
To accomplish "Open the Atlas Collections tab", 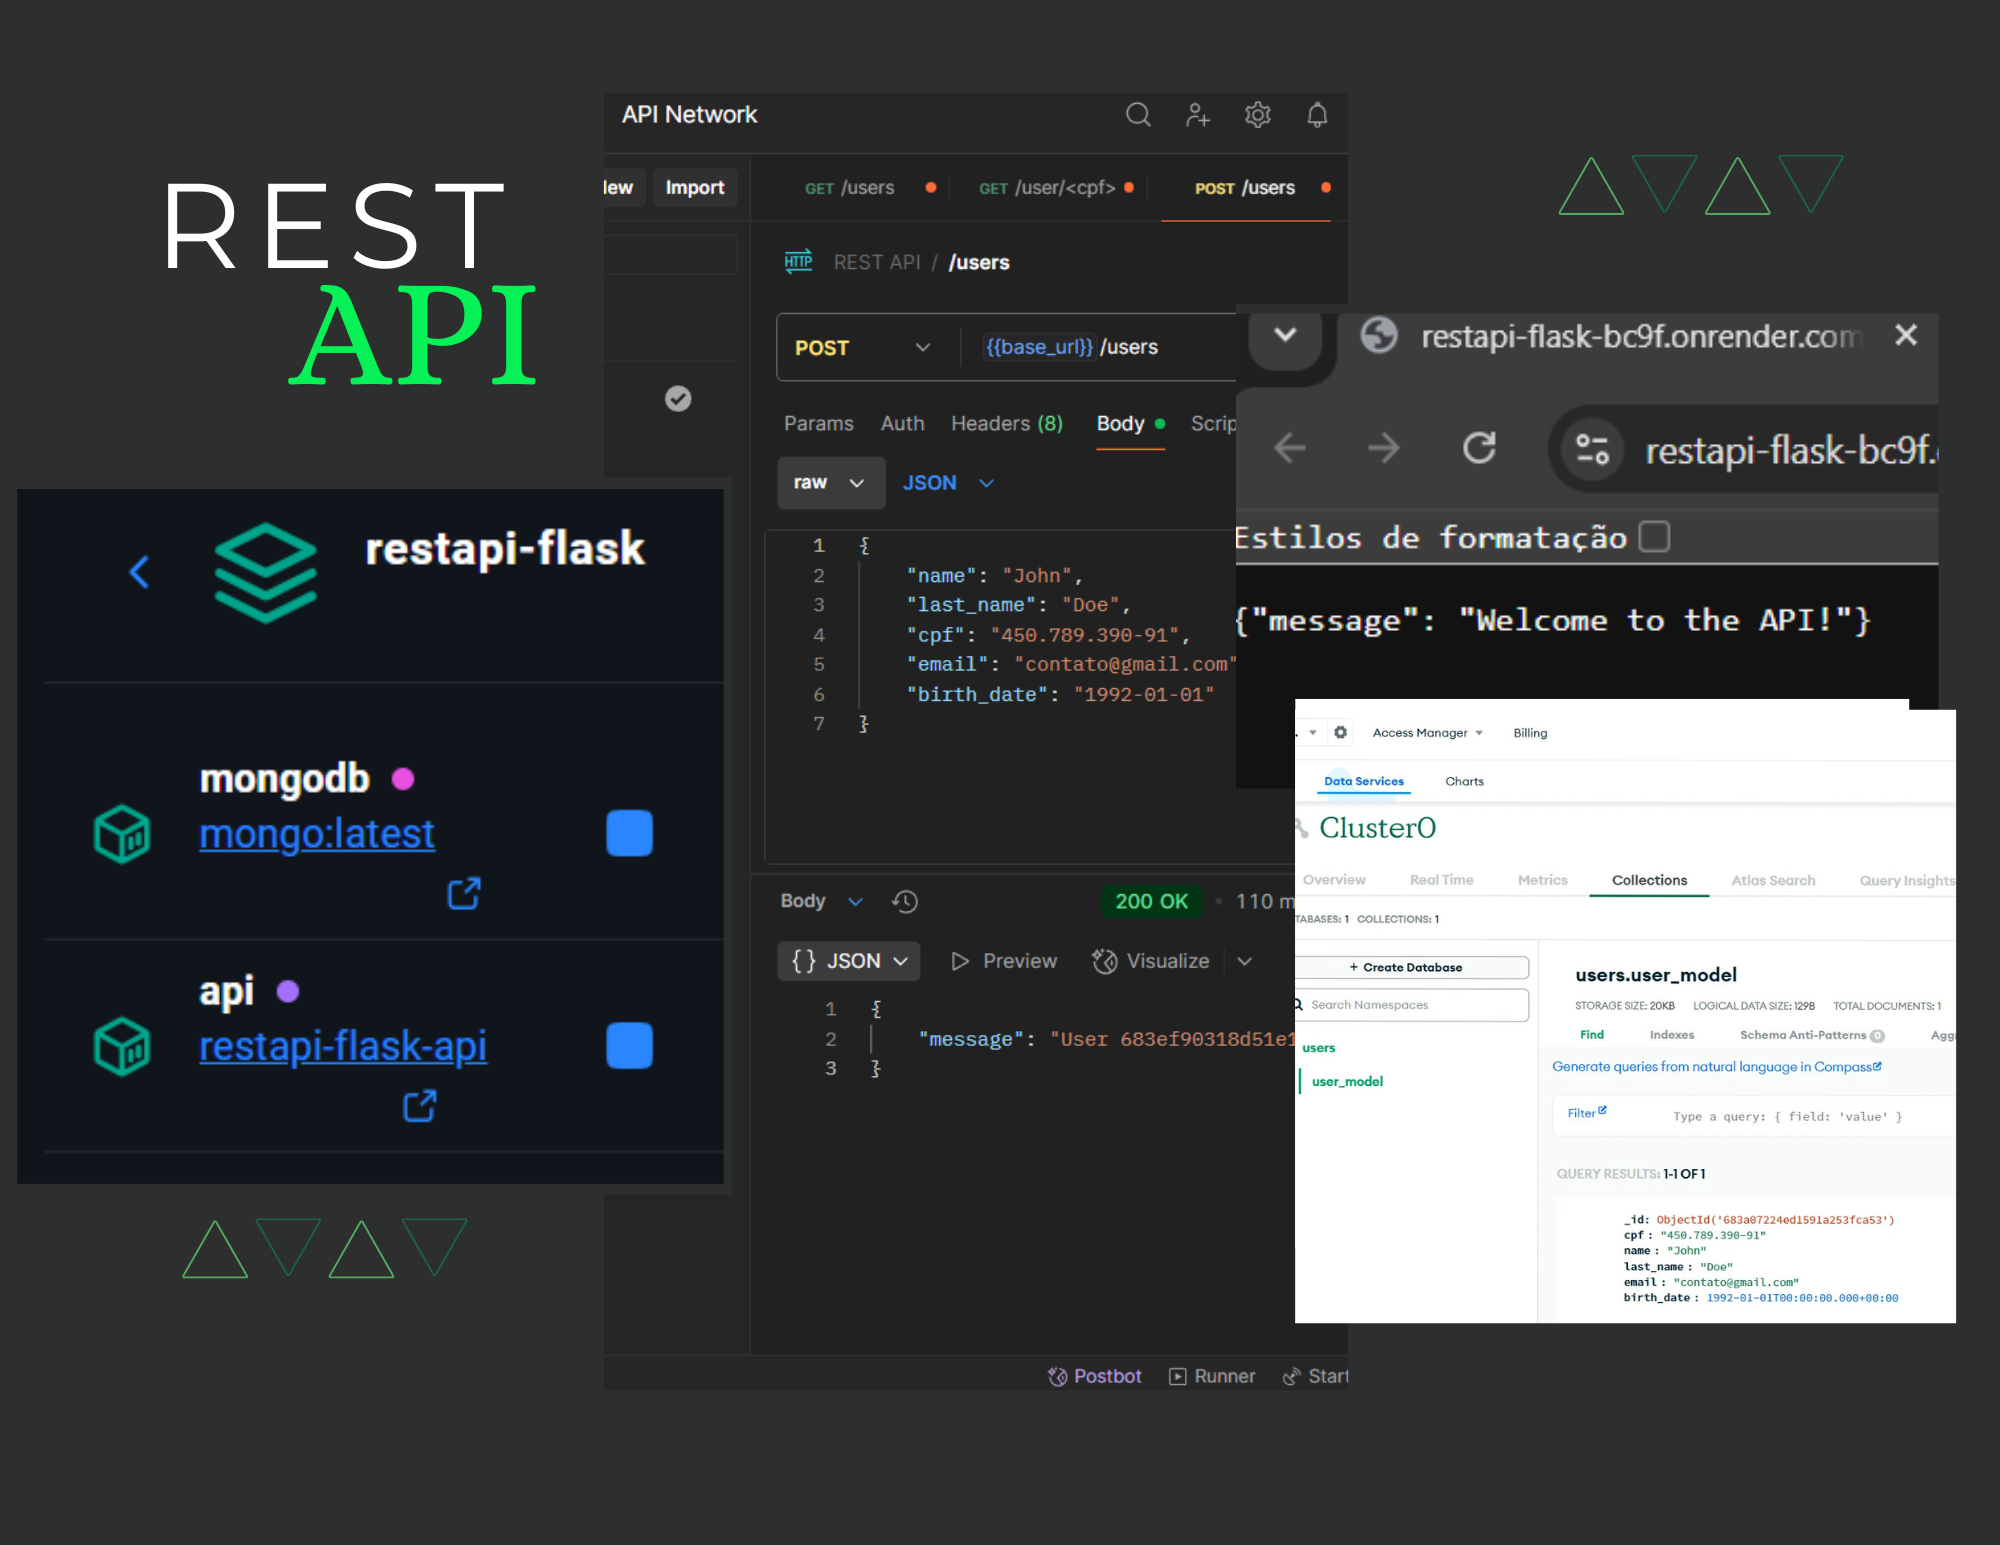I will tap(1649, 881).
